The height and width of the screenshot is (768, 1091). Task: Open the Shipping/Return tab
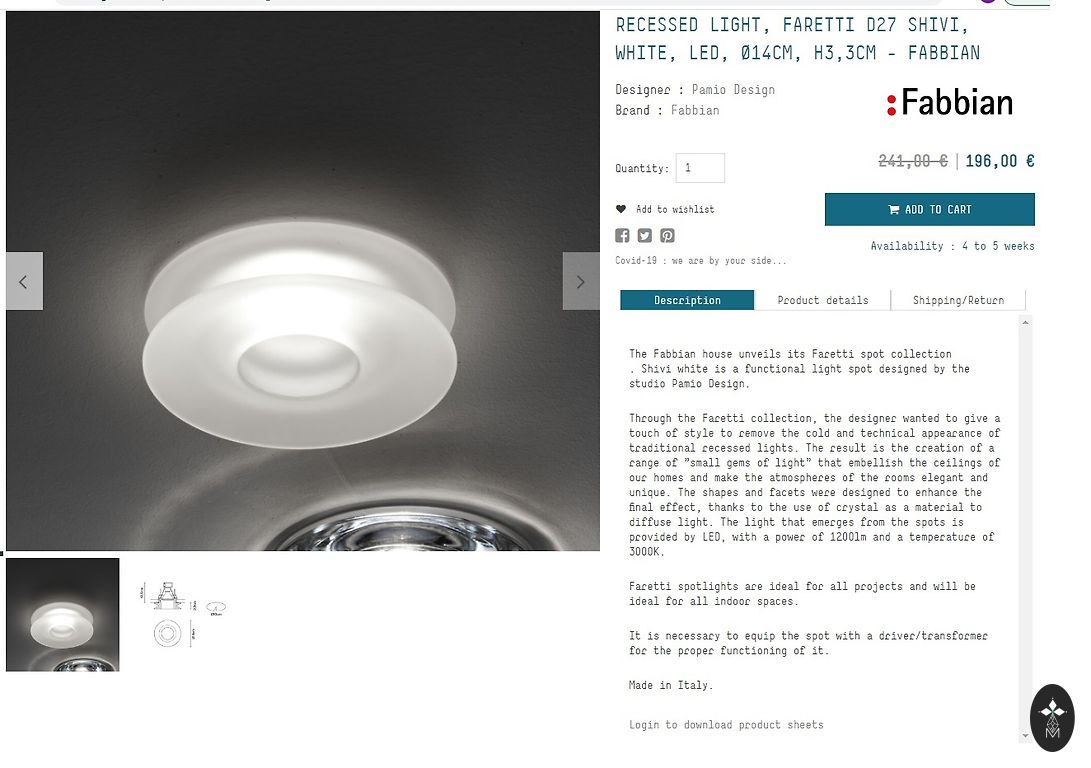[958, 300]
